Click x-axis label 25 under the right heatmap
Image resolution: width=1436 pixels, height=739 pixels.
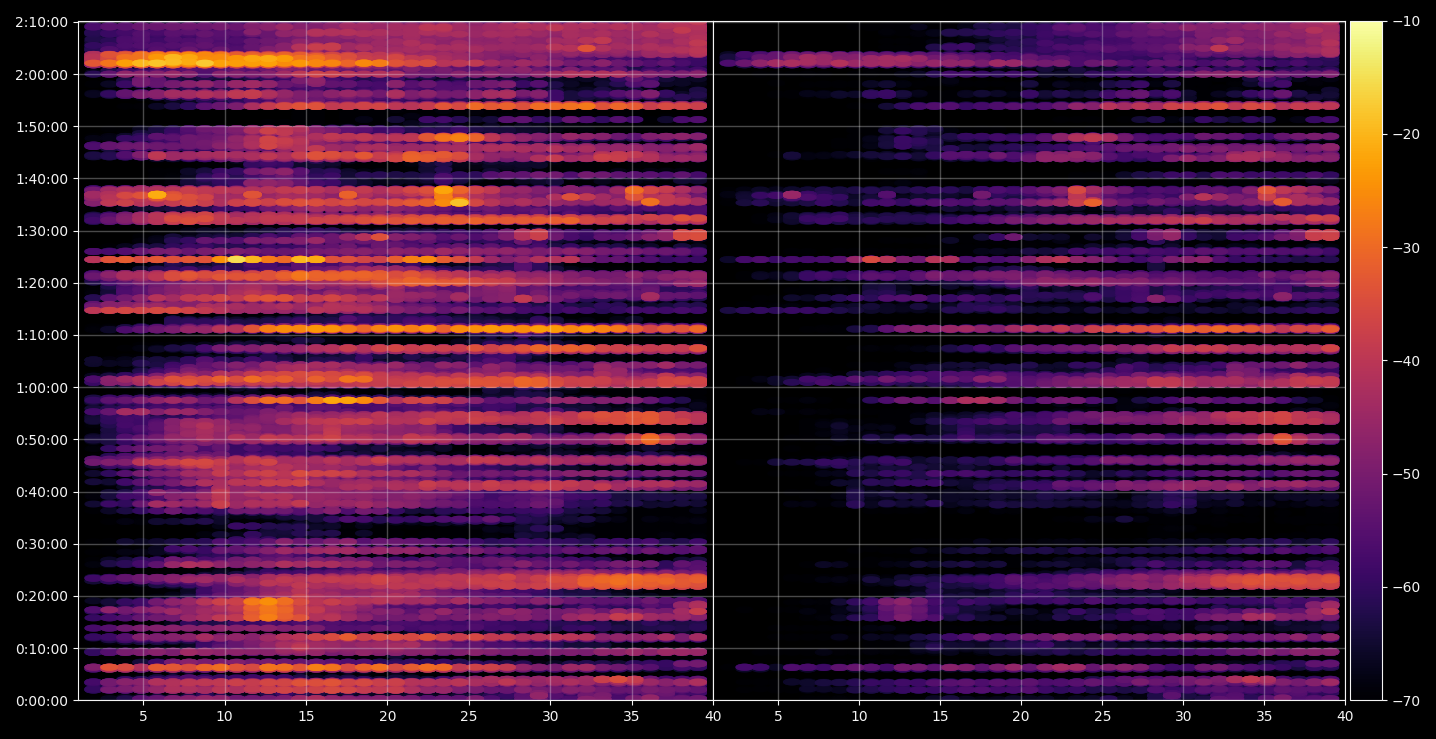click(1102, 716)
